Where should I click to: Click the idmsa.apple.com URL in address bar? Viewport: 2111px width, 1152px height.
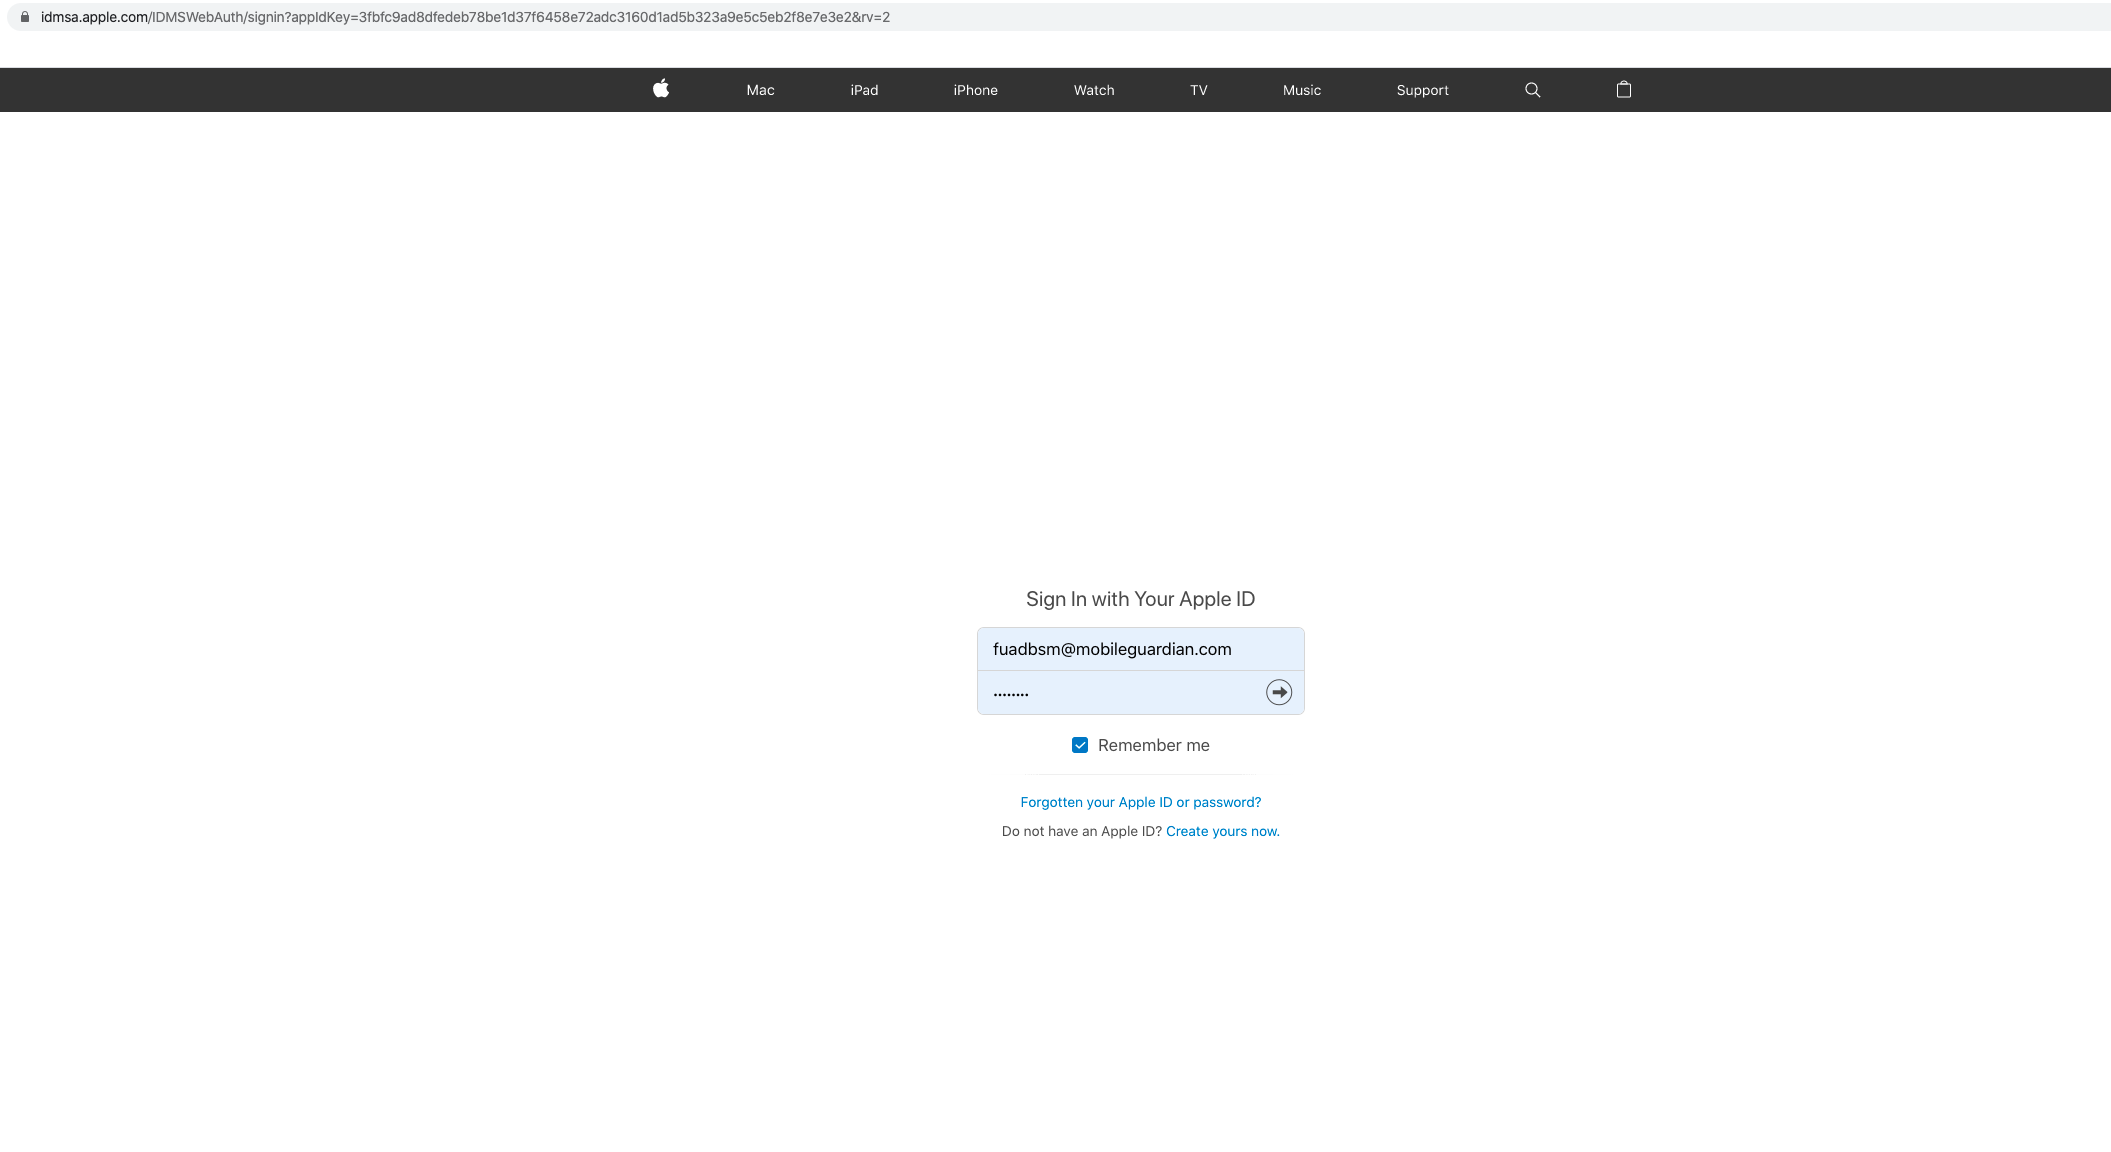tap(465, 17)
